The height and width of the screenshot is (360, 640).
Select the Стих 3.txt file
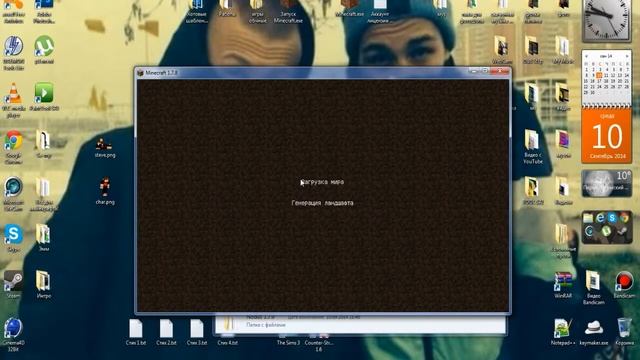pos(197,332)
